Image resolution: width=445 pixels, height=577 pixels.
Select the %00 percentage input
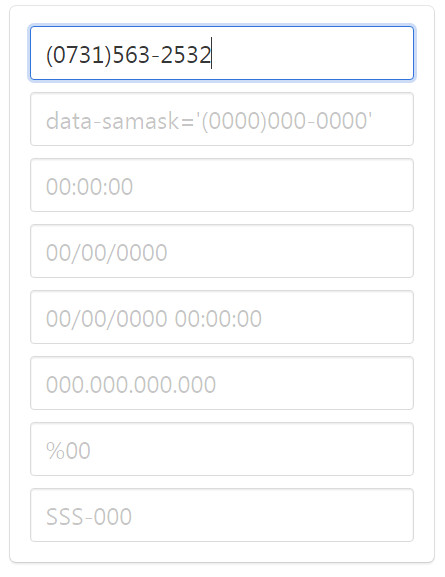pos(222,449)
